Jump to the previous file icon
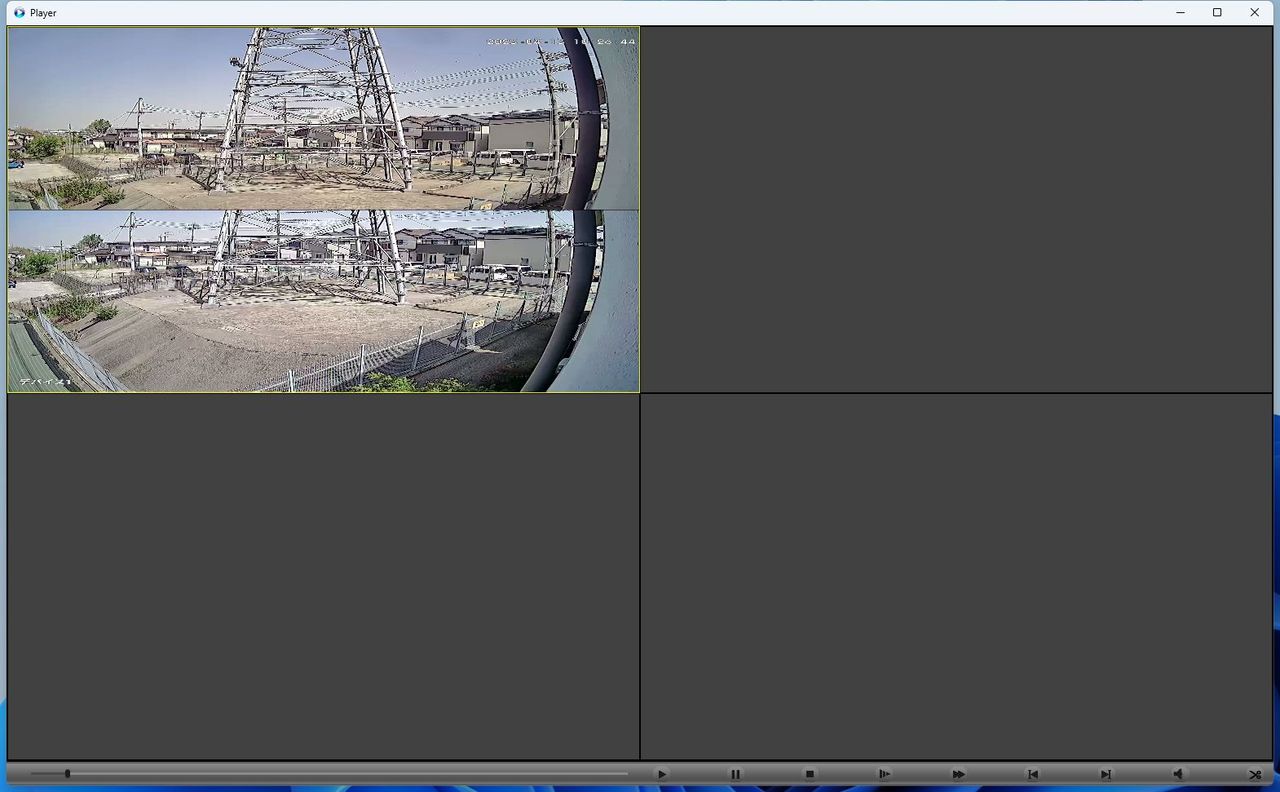 click(x=1033, y=774)
